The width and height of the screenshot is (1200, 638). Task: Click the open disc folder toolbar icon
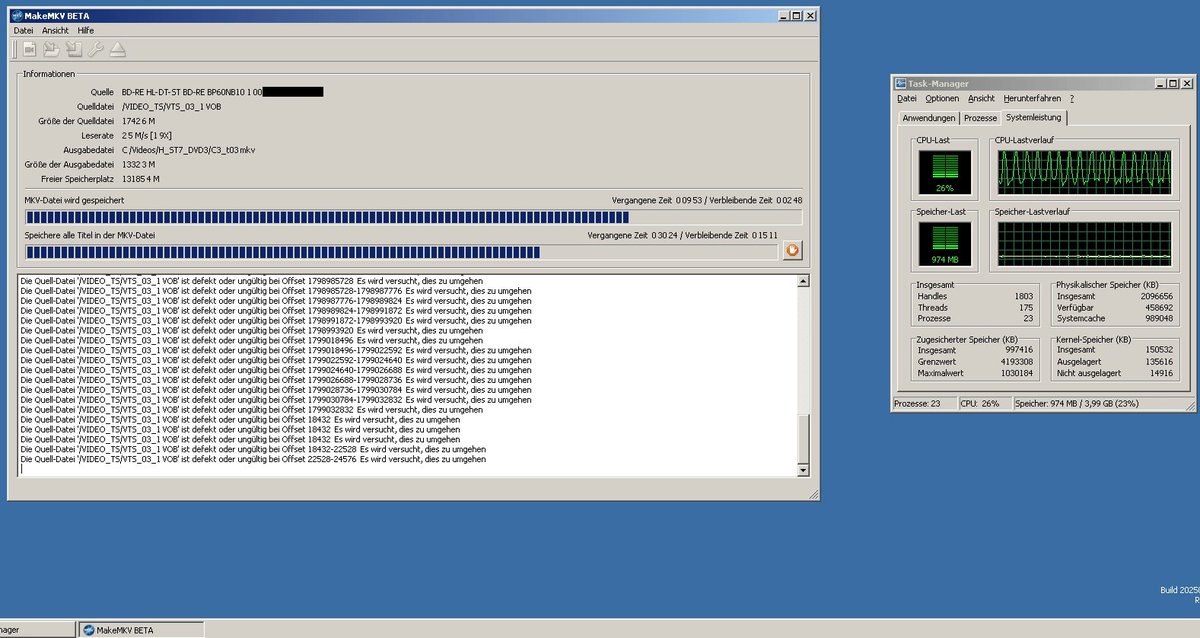52,48
